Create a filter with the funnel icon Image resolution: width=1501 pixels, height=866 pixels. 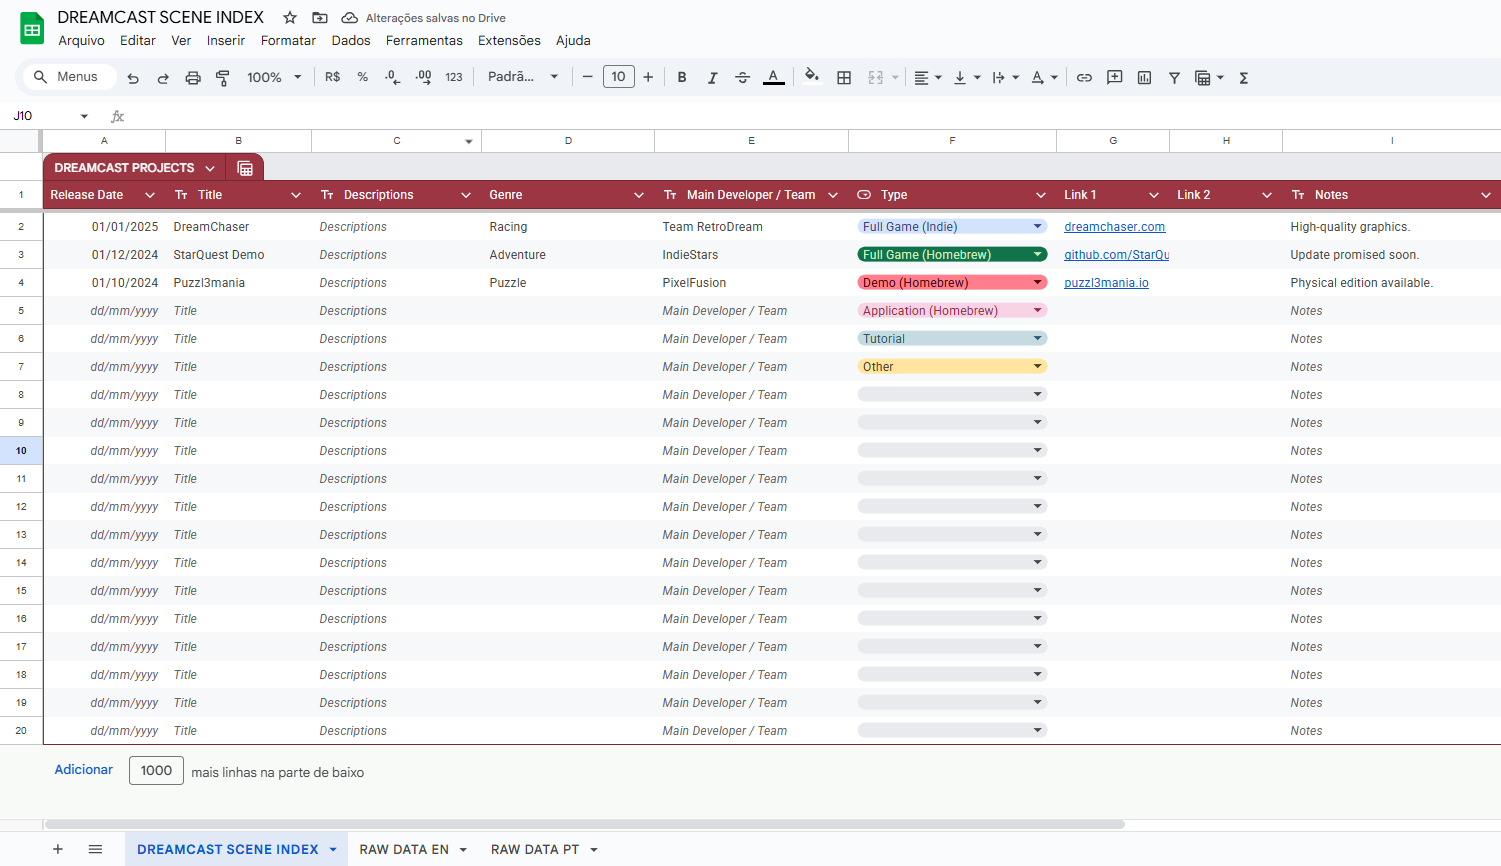tap(1174, 77)
